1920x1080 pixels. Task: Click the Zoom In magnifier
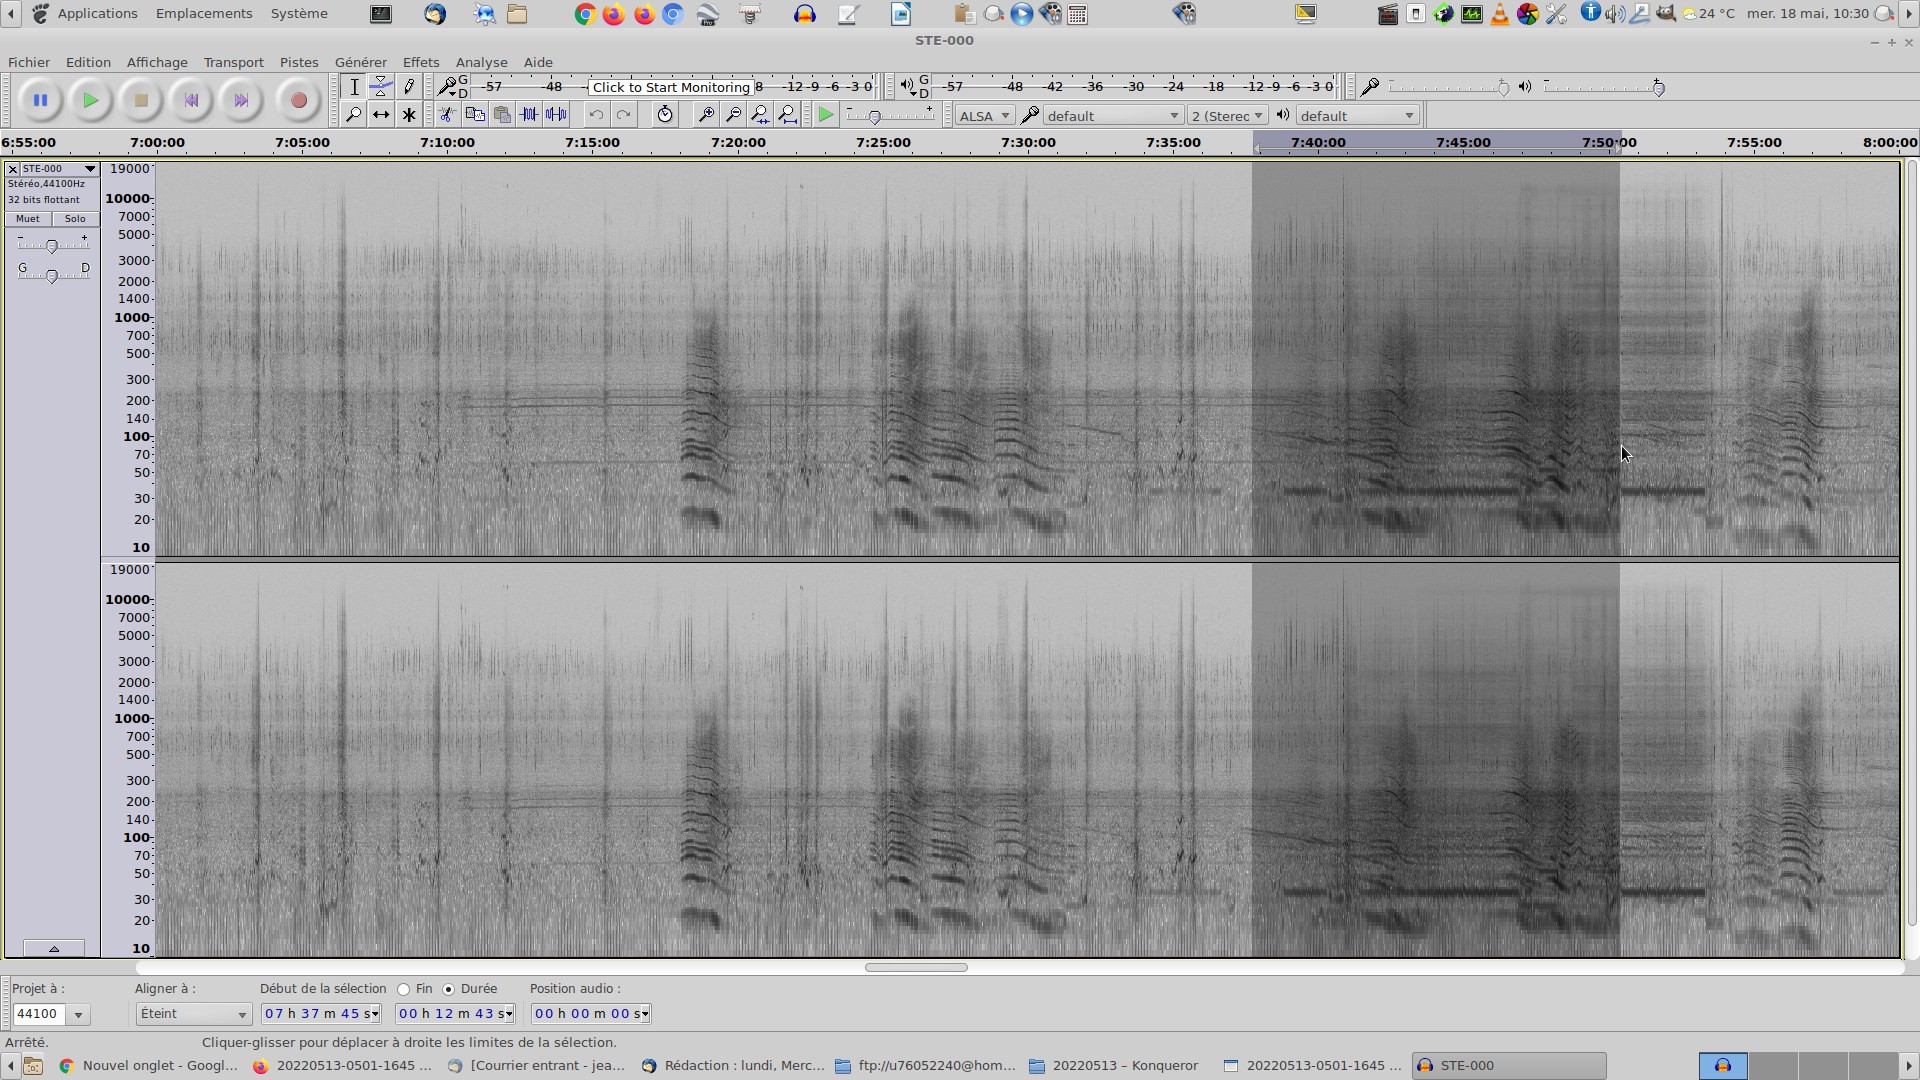coord(706,115)
